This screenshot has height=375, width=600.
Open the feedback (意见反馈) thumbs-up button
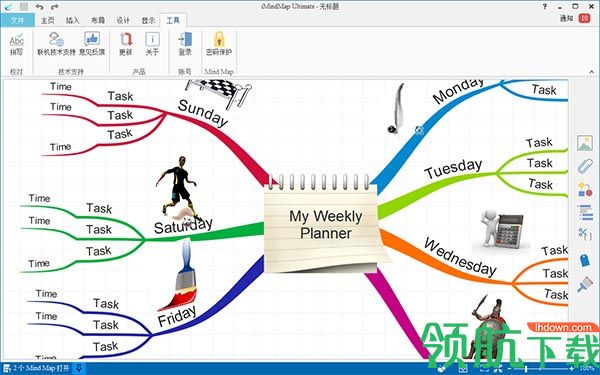pyautogui.click(x=92, y=44)
